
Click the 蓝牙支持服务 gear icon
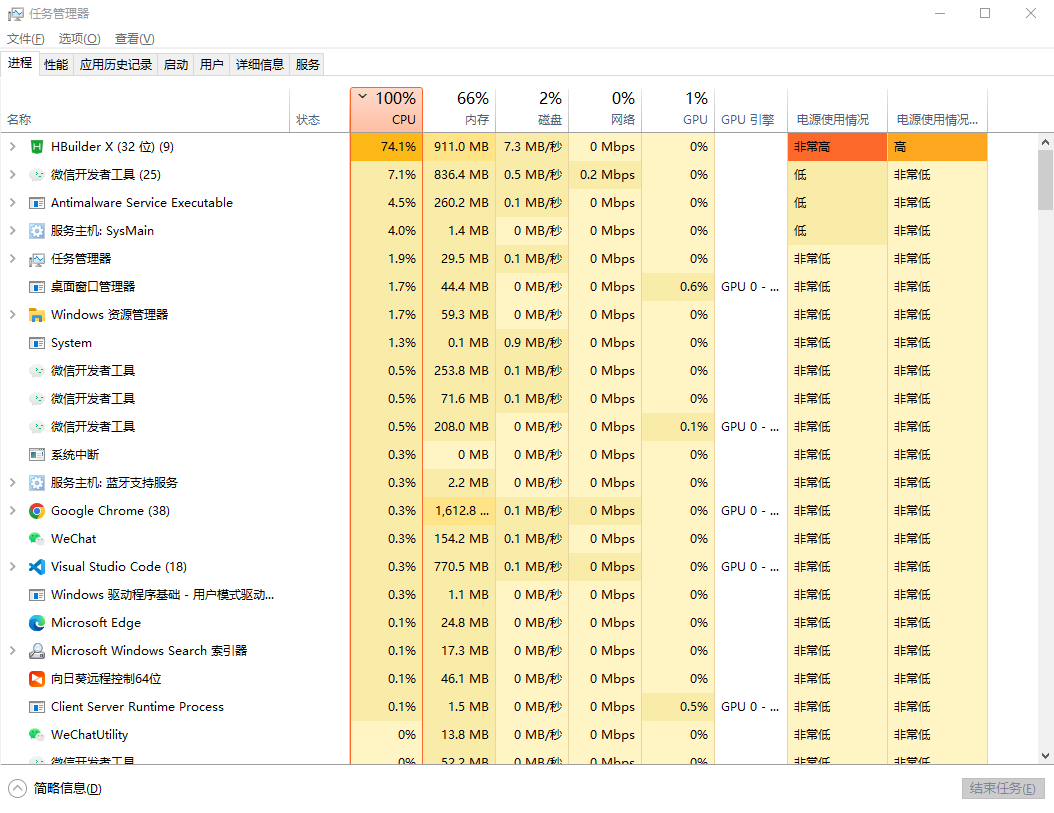[37, 483]
